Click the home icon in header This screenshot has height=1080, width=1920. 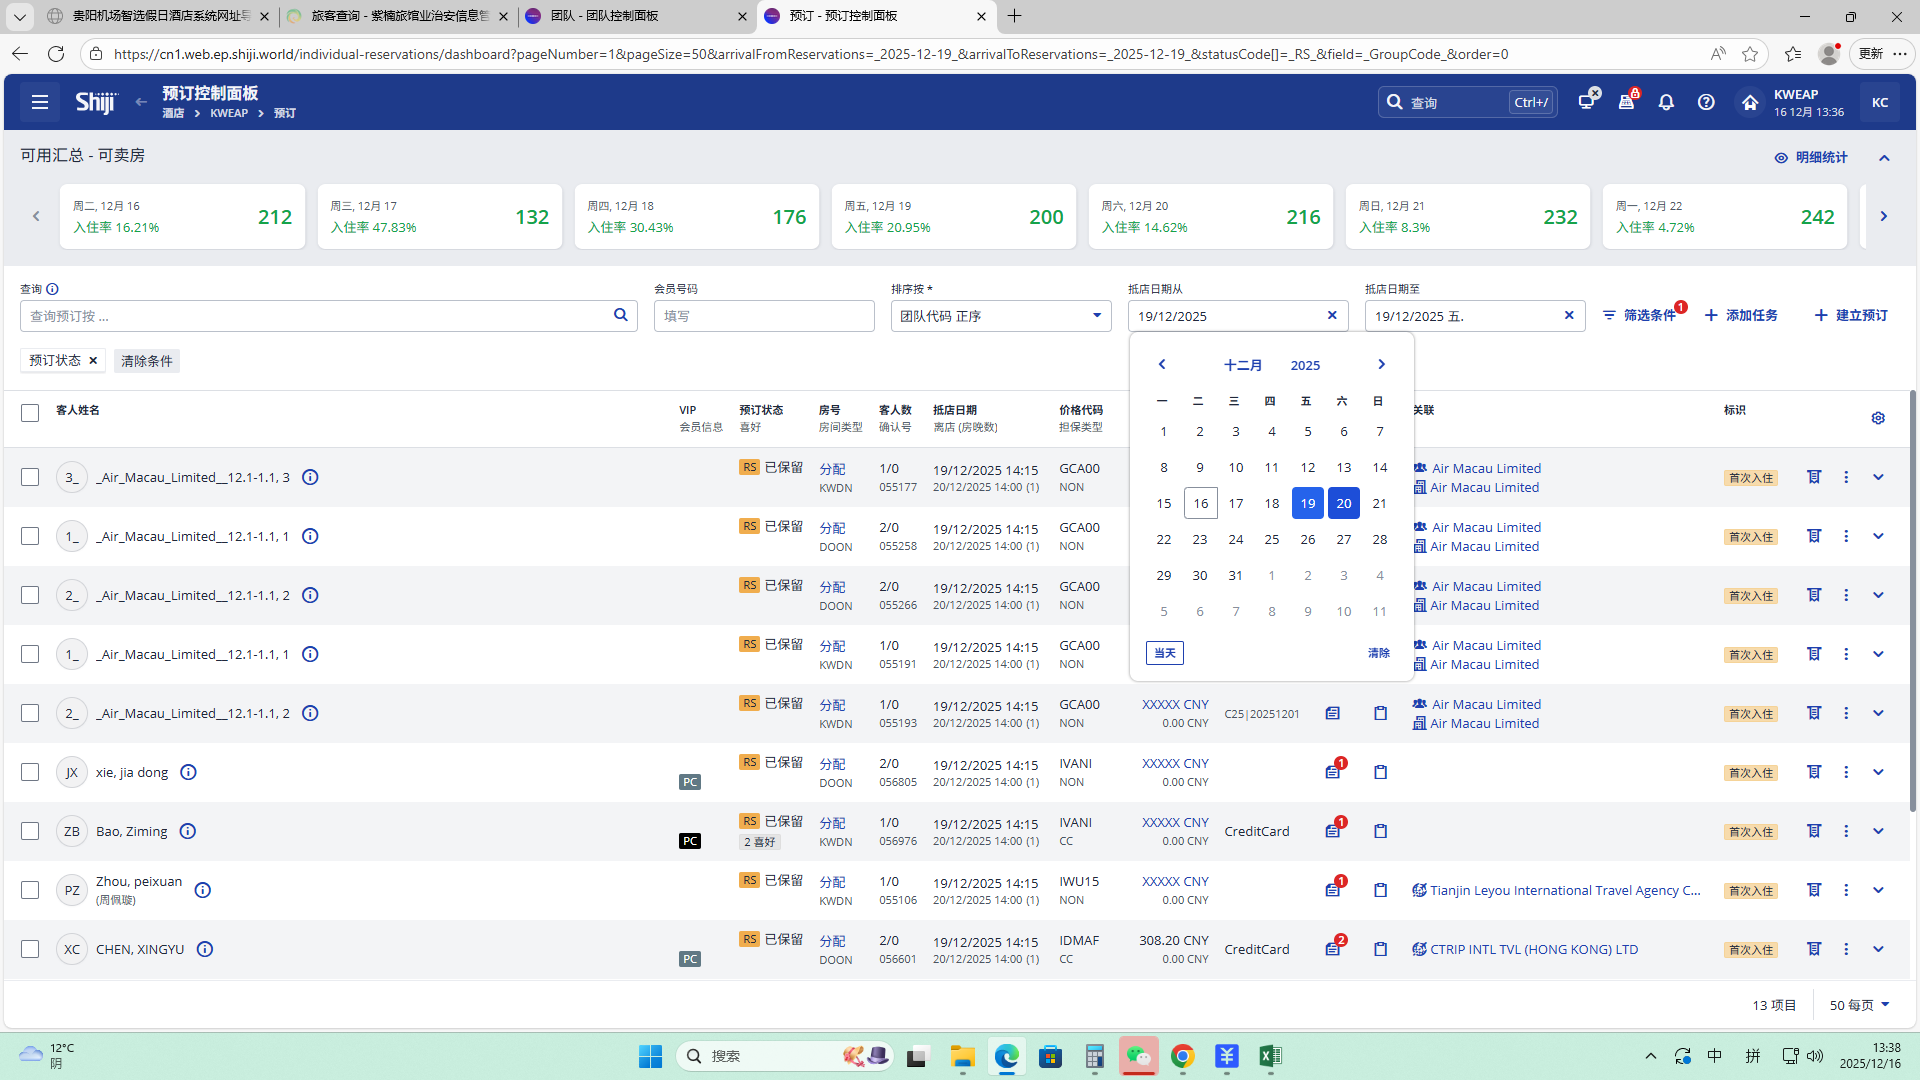[x=1749, y=102]
